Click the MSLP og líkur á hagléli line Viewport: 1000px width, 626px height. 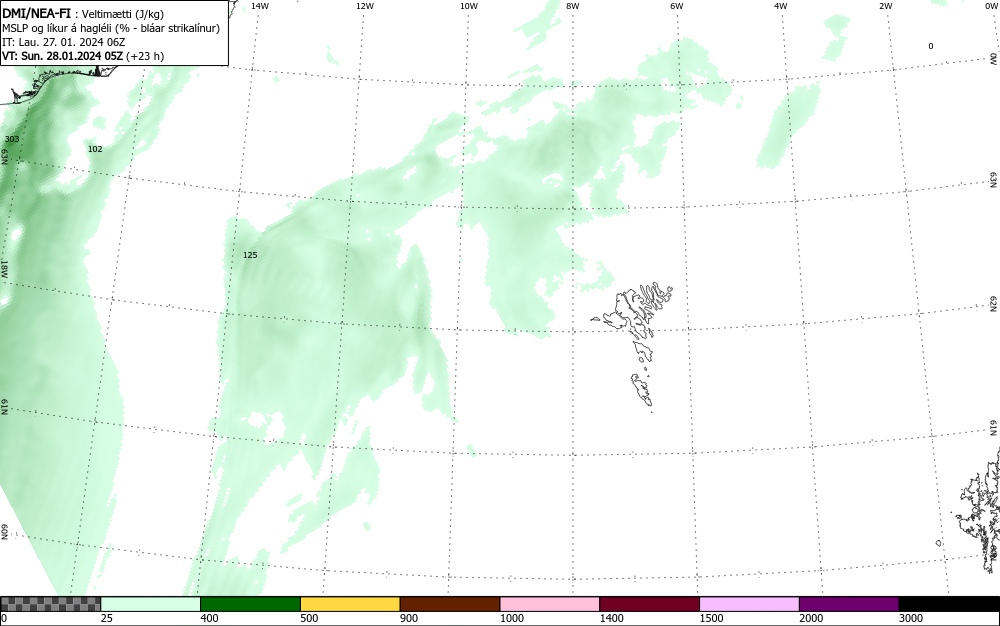[111, 28]
